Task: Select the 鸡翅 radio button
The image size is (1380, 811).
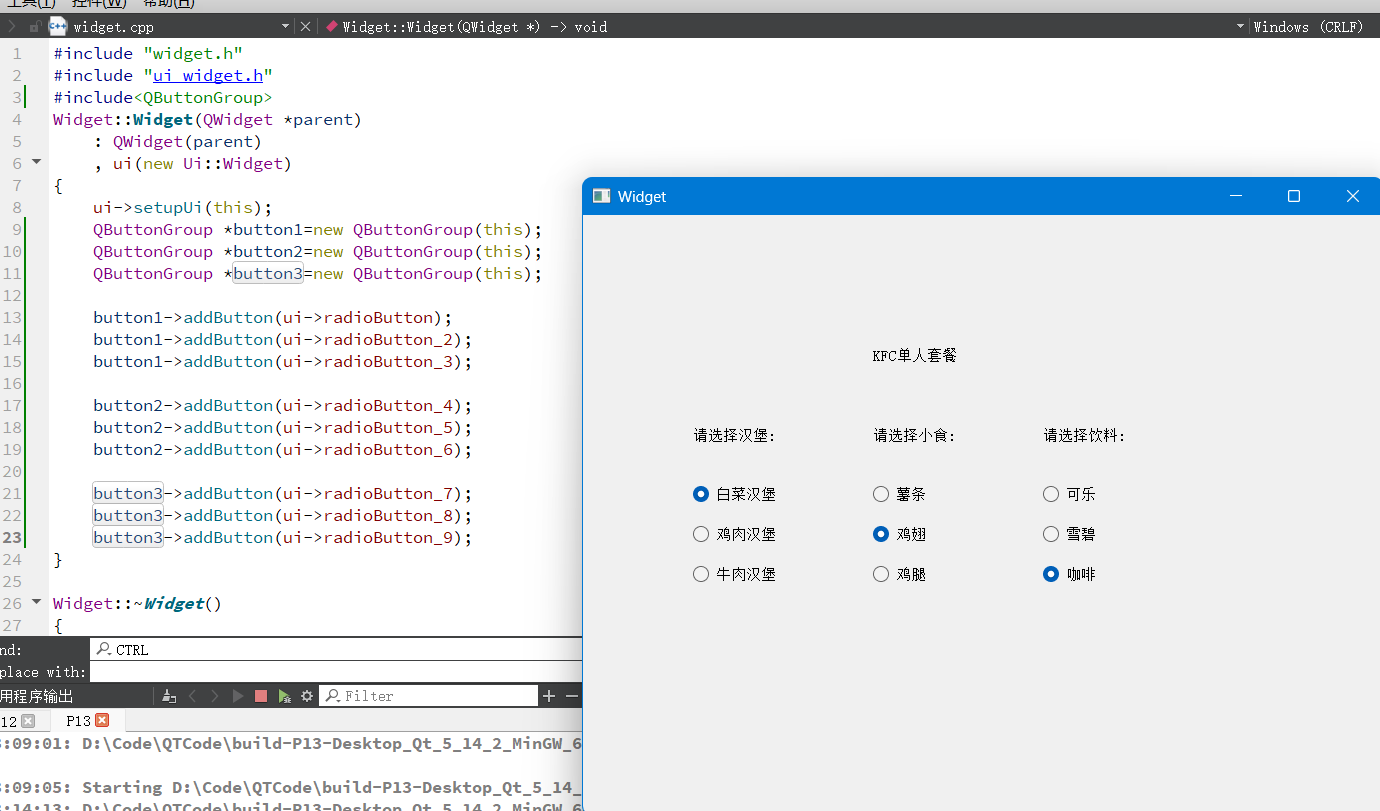Action: (x=899, y=534)
